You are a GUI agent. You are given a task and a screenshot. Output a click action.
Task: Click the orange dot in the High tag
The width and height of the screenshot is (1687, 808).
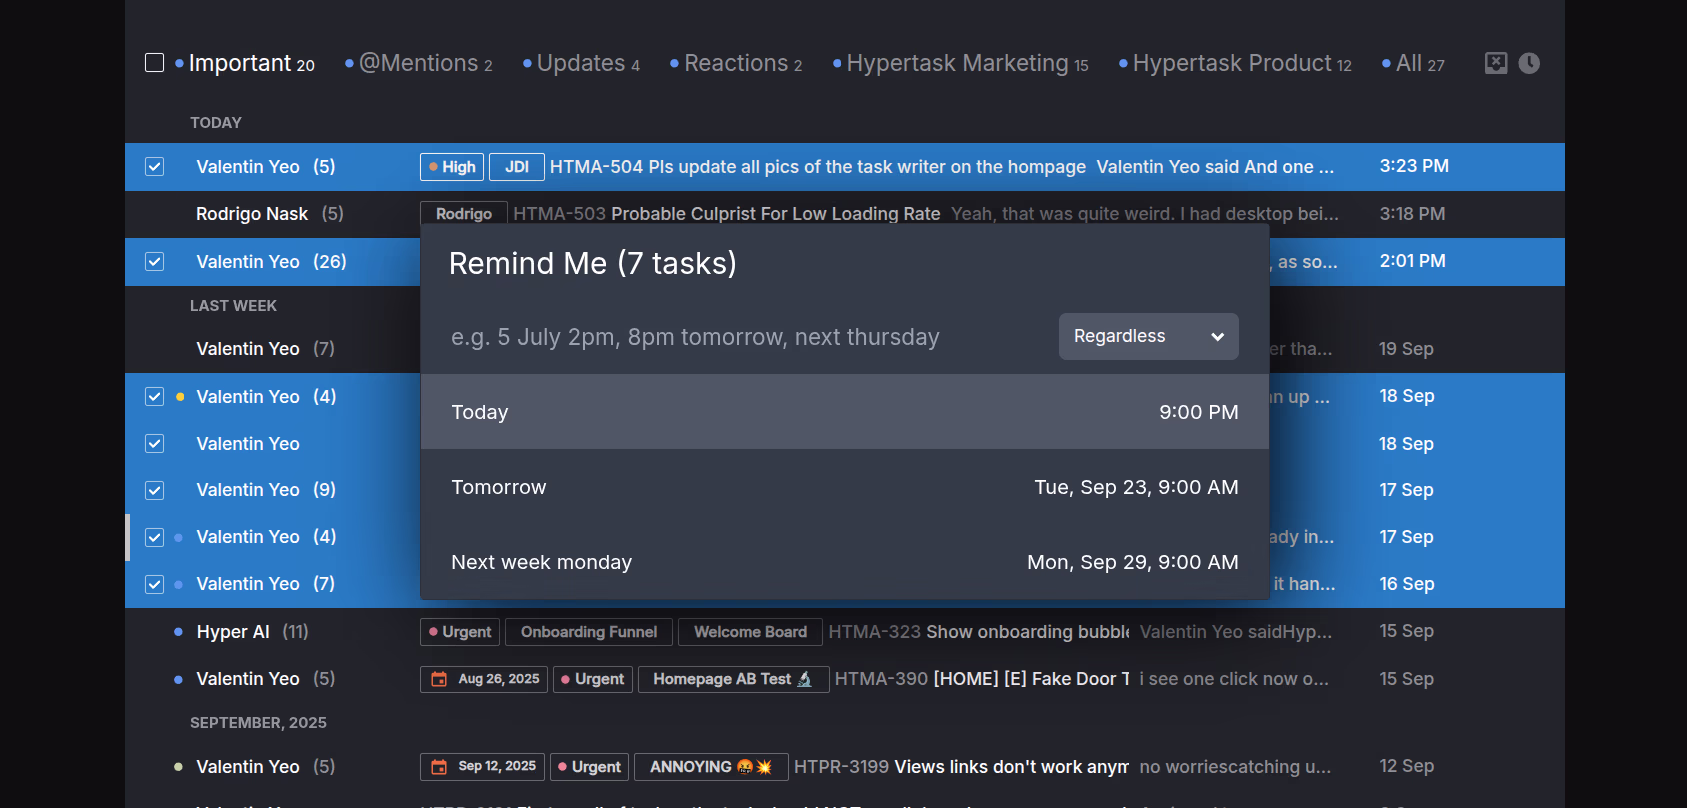coord(433,167)
